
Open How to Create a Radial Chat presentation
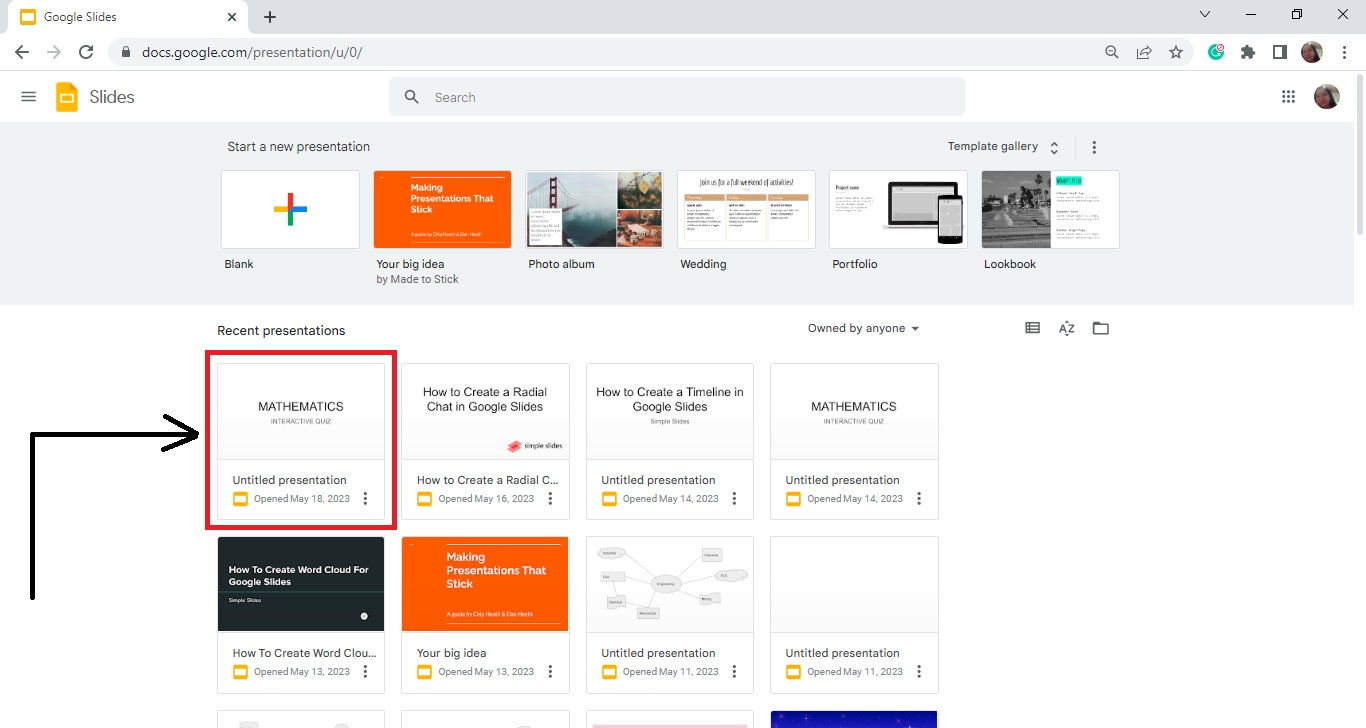pos(485,412)
